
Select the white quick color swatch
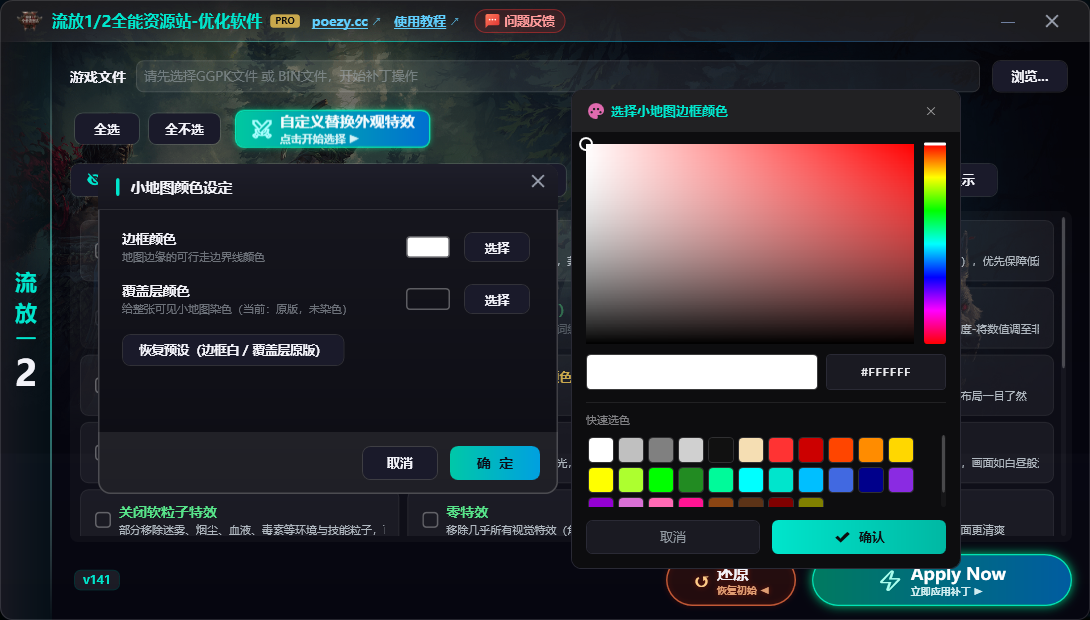point(601,450)
